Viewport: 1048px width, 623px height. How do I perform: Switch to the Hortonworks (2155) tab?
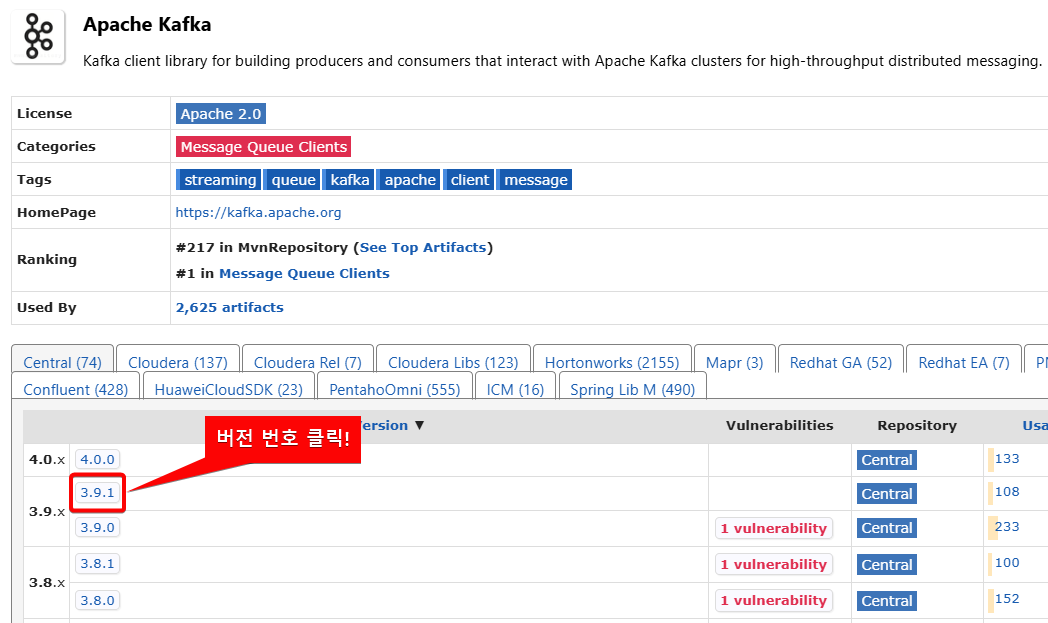coord(612,362)
